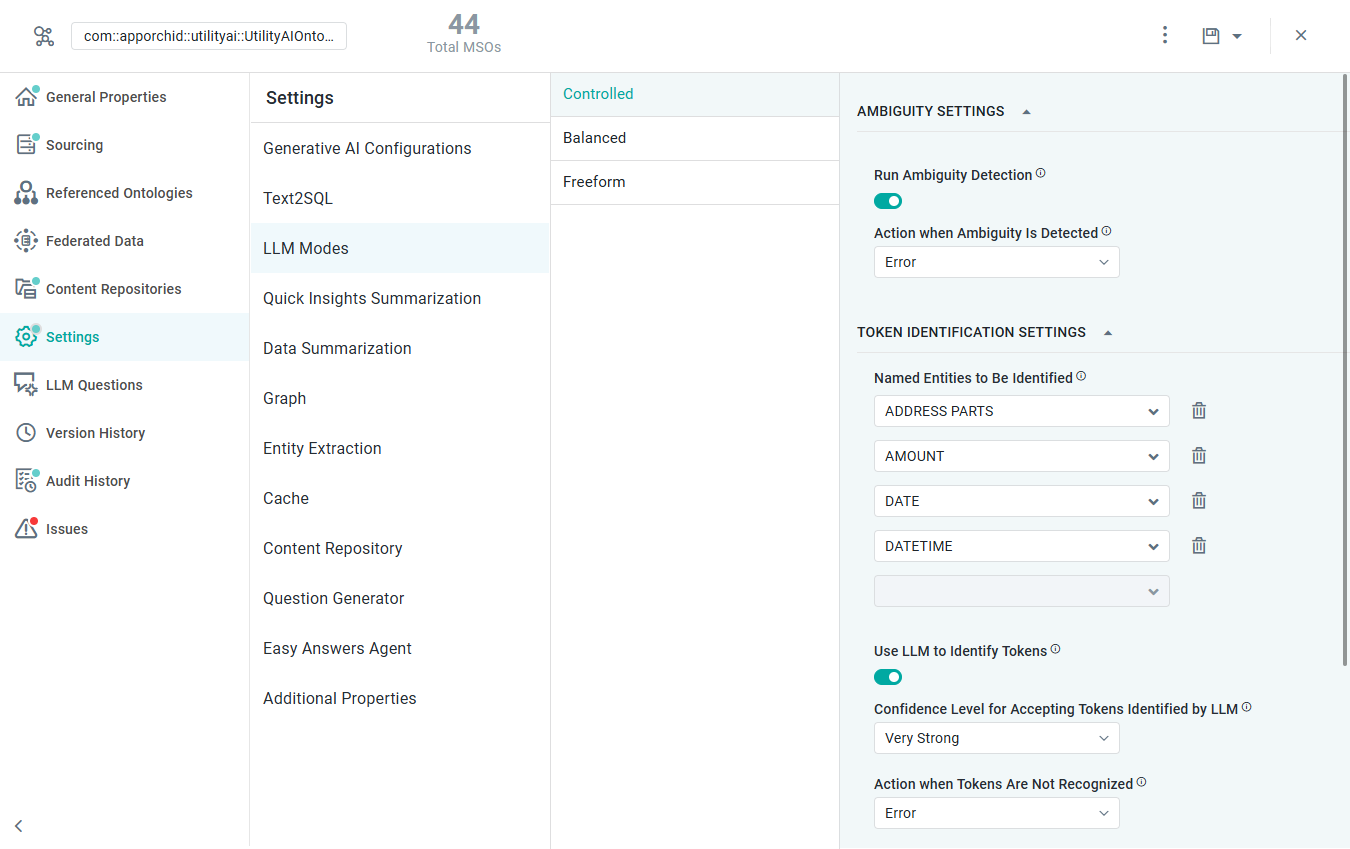The image size is (1350, 849).
Task: Click the right panel vertical scrollbar
Action: [x=1345, y=370]
